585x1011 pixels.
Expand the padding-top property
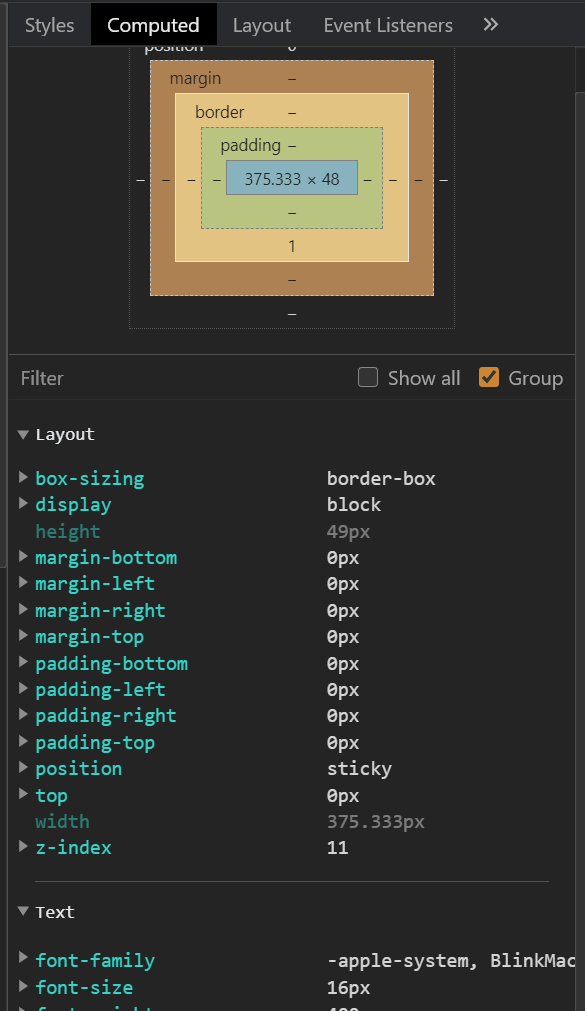[23, 741]
